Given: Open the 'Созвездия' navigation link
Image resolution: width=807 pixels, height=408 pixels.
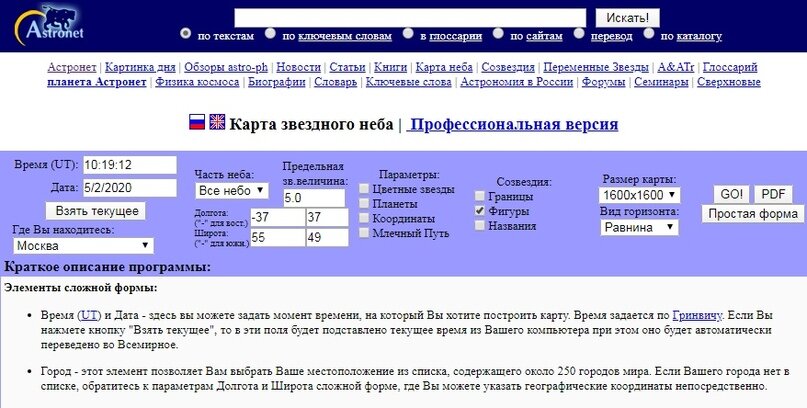Looking at the screenshot, I should coord(508,67).
